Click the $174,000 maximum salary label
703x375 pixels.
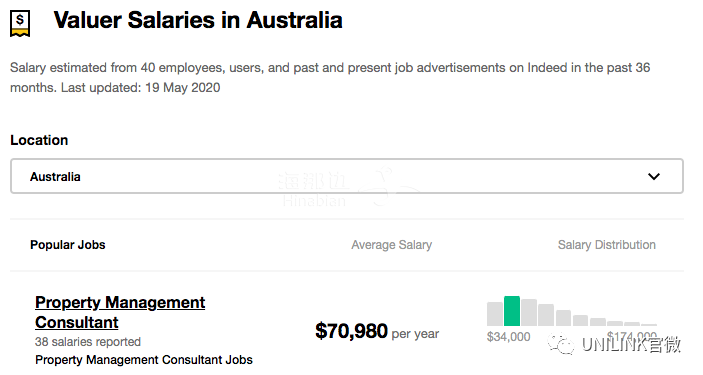point(632,336)
